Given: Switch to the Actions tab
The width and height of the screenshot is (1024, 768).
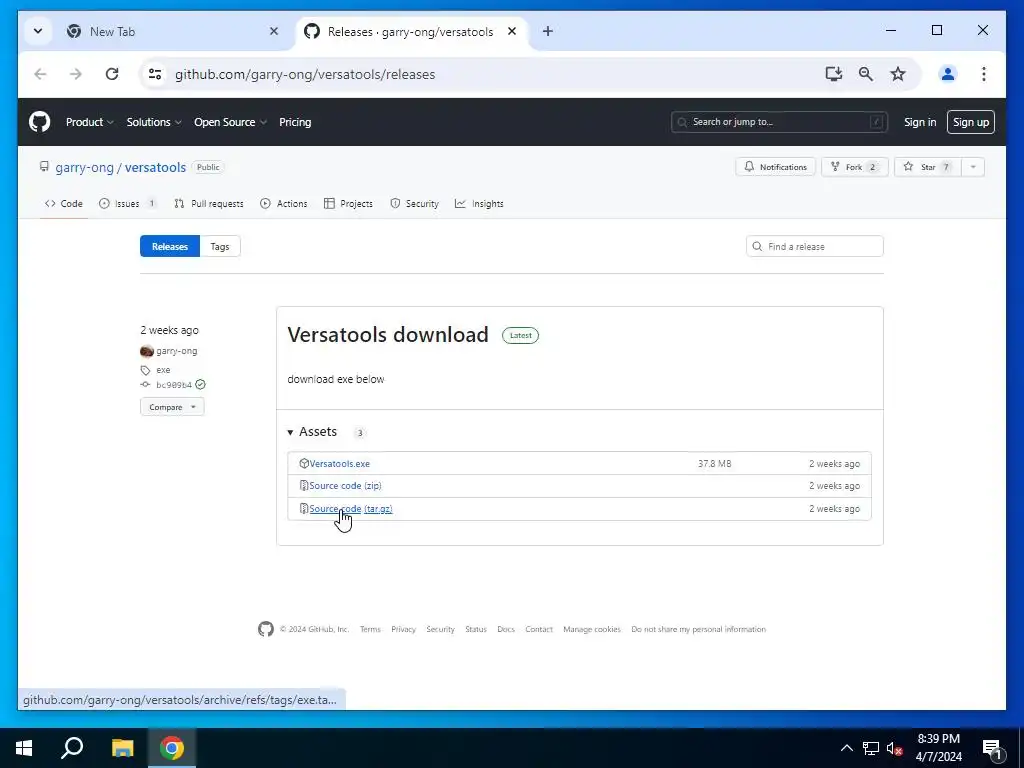Looking at the screenshot, I should [x=283, y=204].
